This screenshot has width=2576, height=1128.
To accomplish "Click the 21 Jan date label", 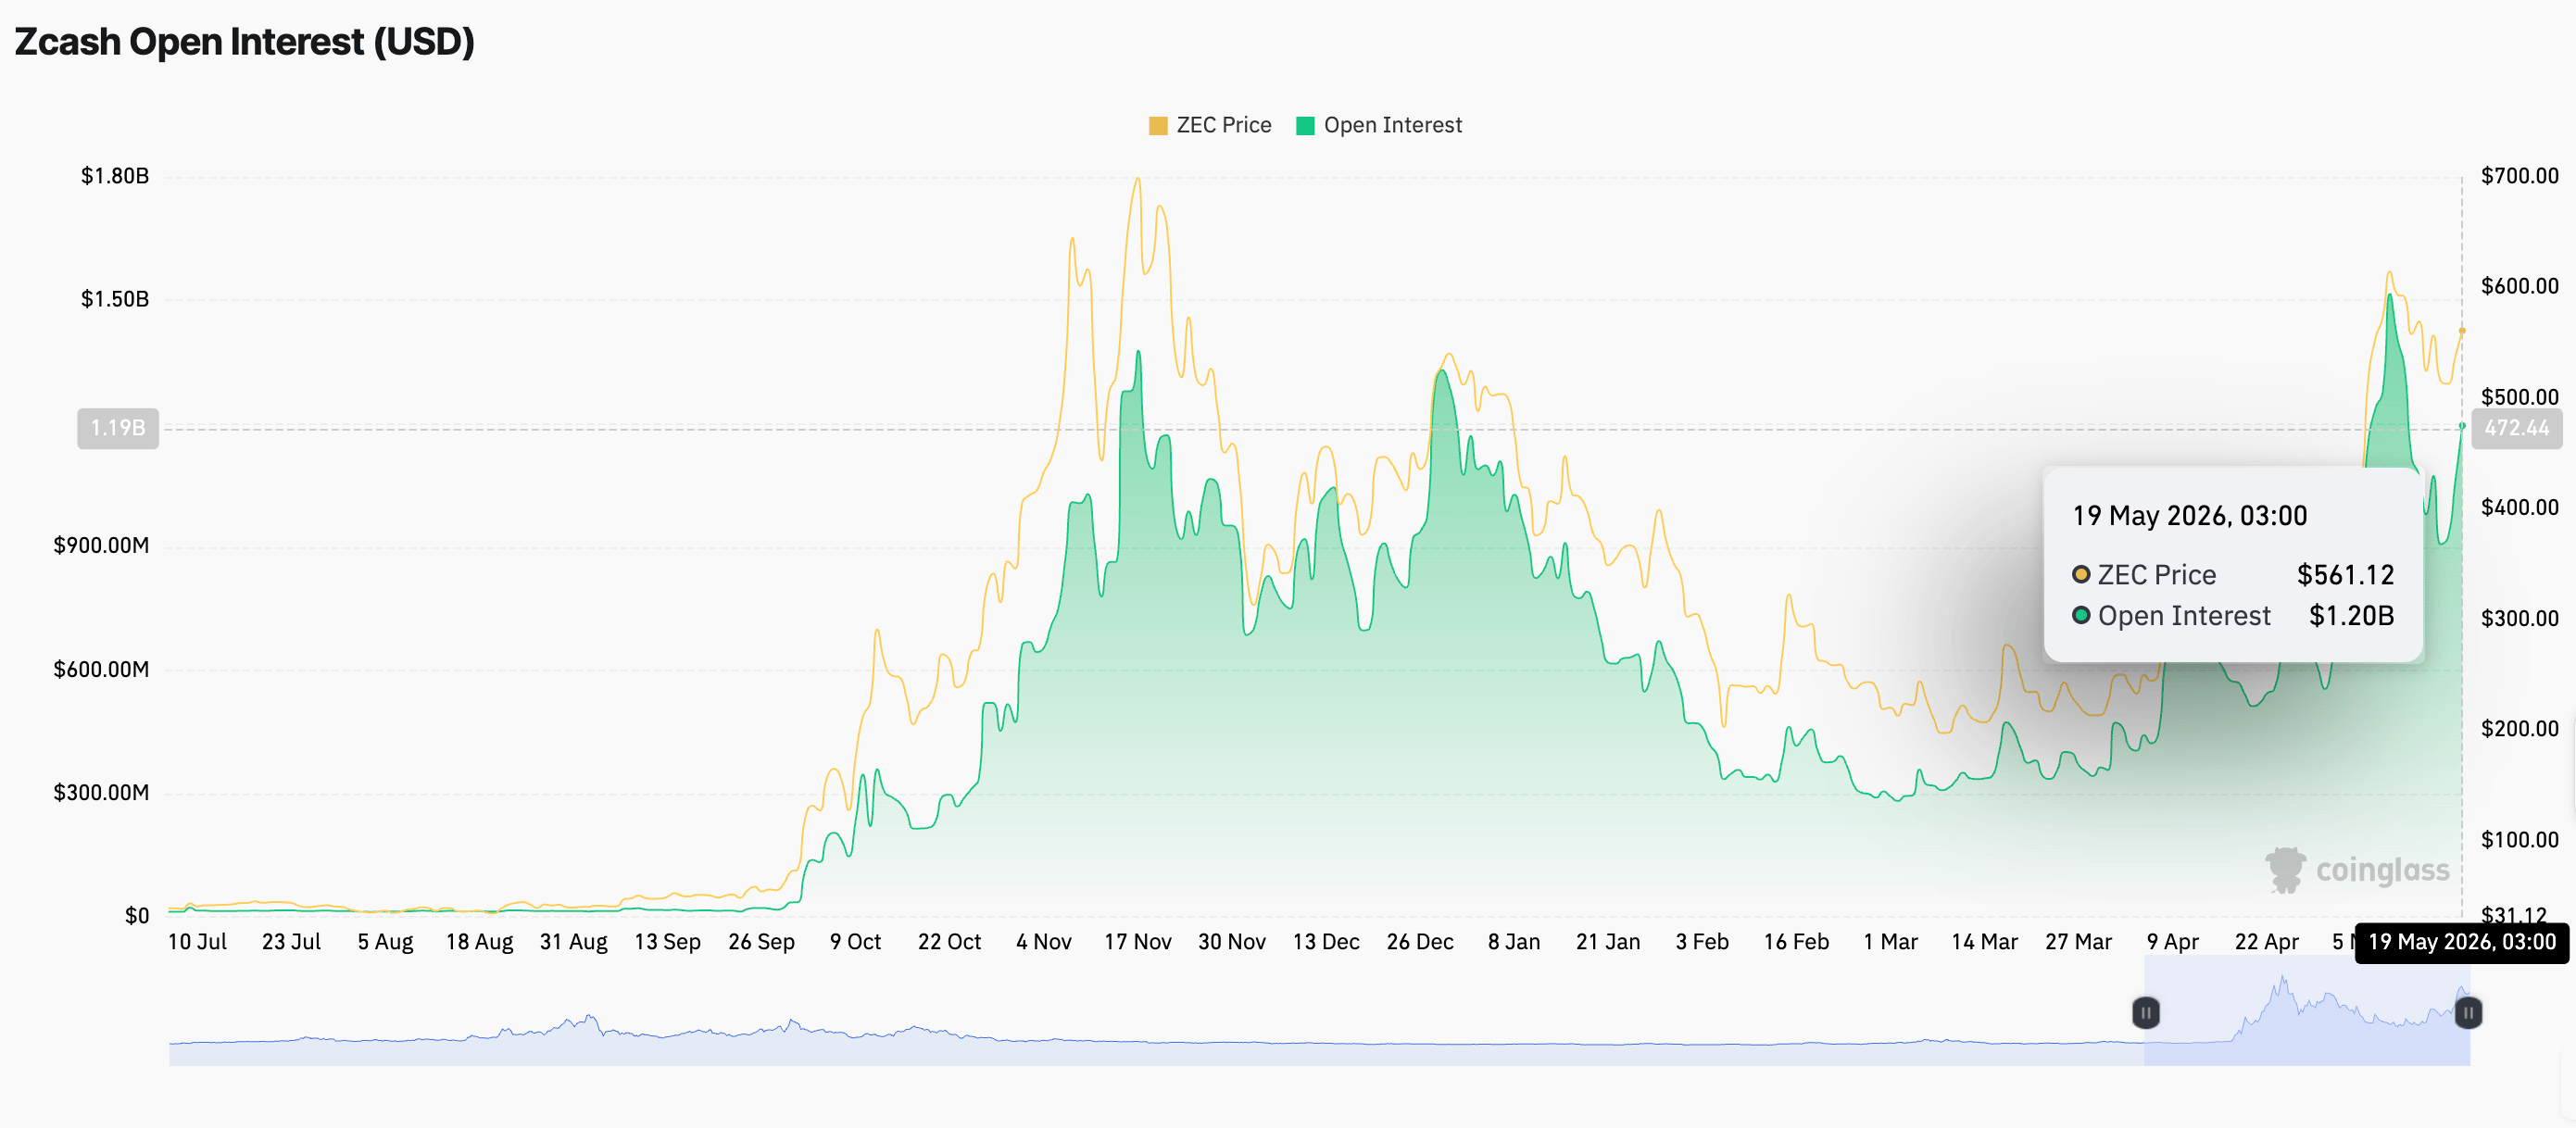I will point(1607,942).
